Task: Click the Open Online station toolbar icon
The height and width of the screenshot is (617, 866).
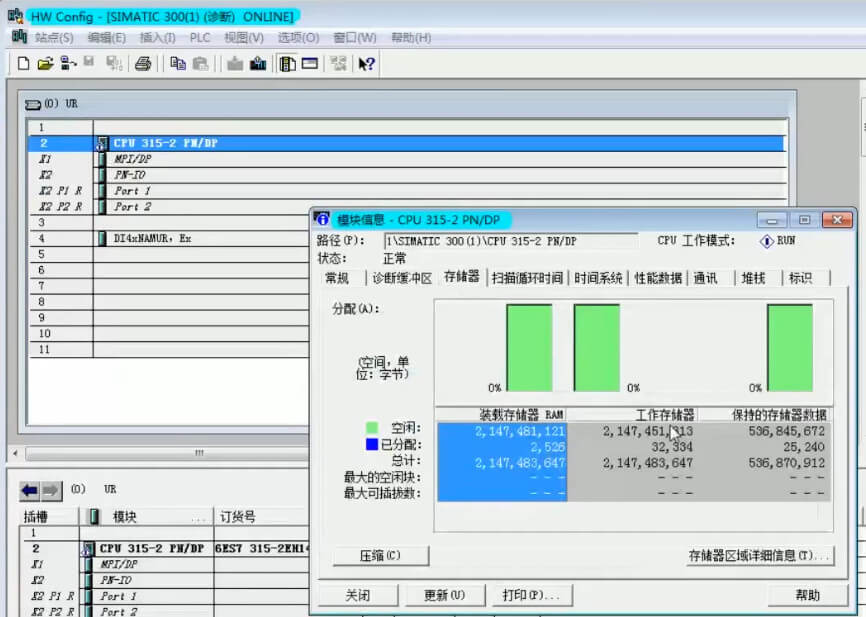Action: click(x=68, y=64)
